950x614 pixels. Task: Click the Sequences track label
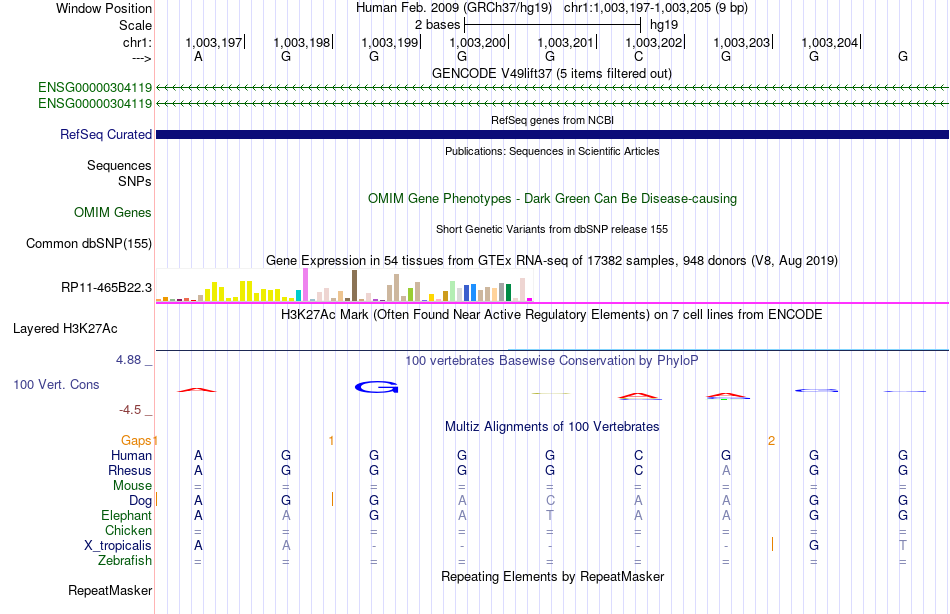pos(119,165)
